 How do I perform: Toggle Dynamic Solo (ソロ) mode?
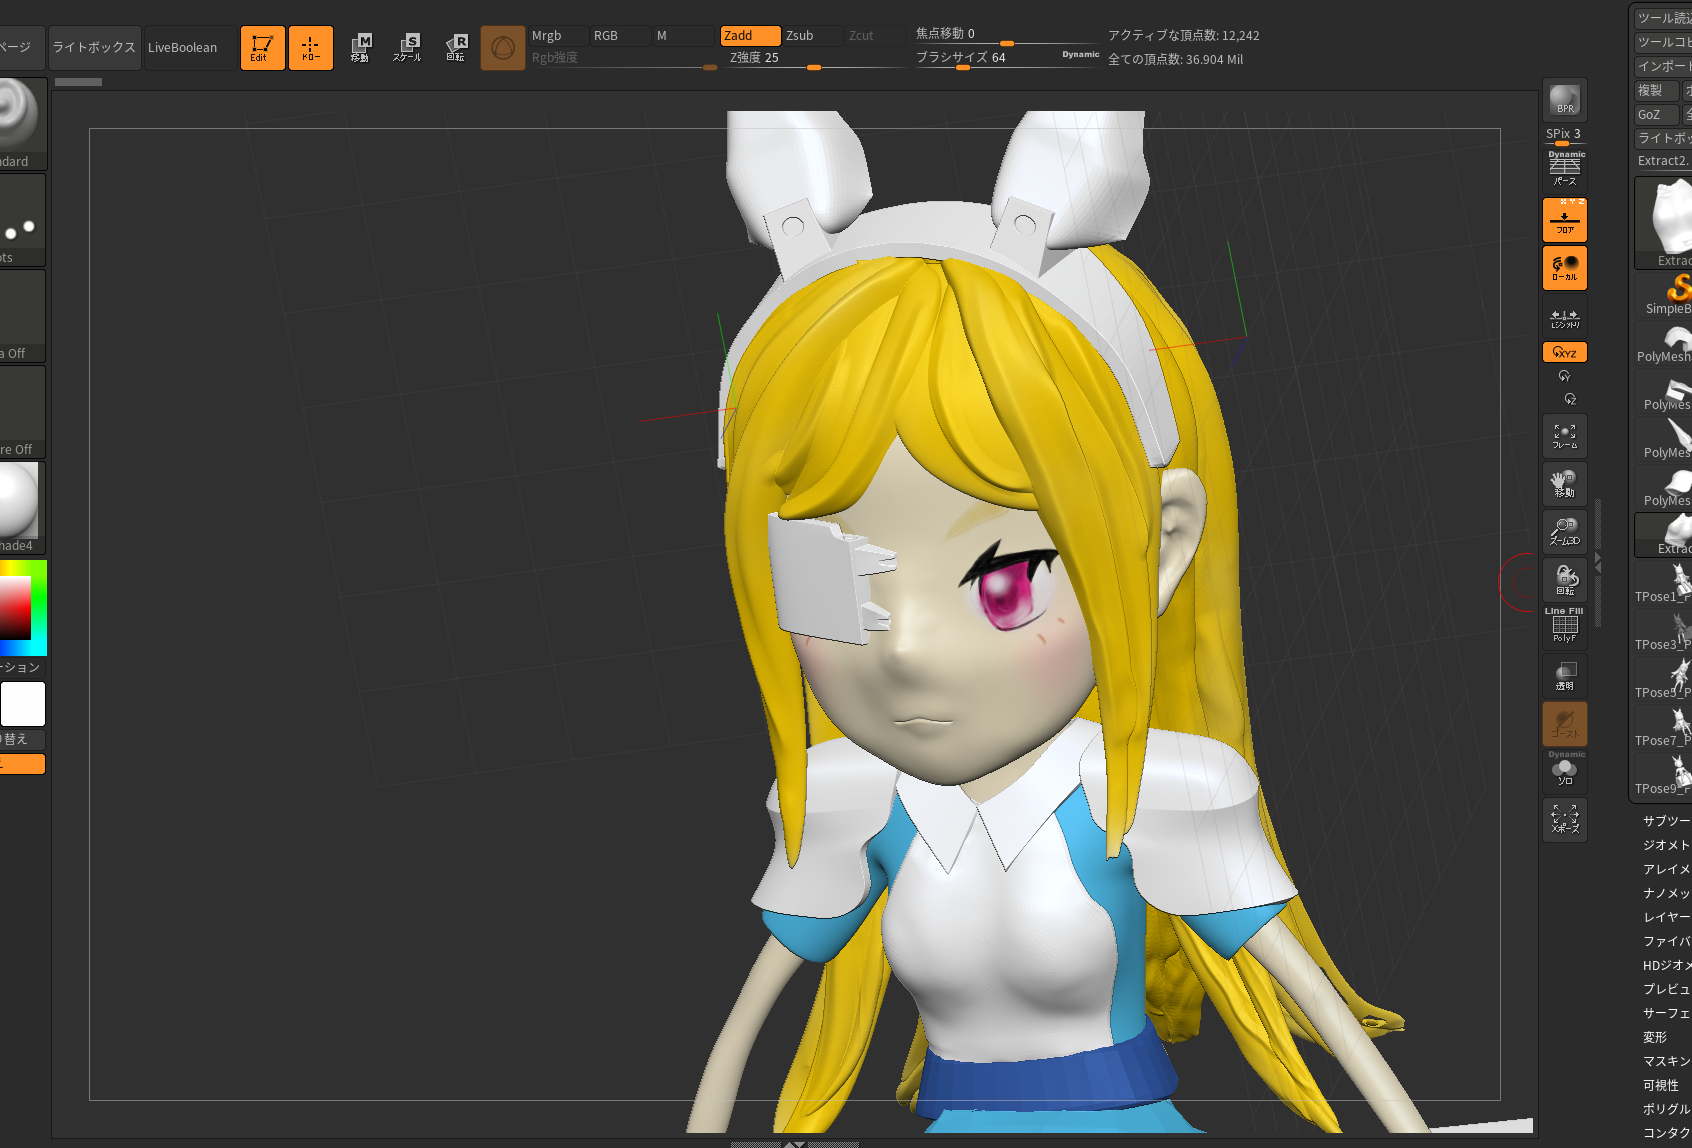tap(1564, 771)
